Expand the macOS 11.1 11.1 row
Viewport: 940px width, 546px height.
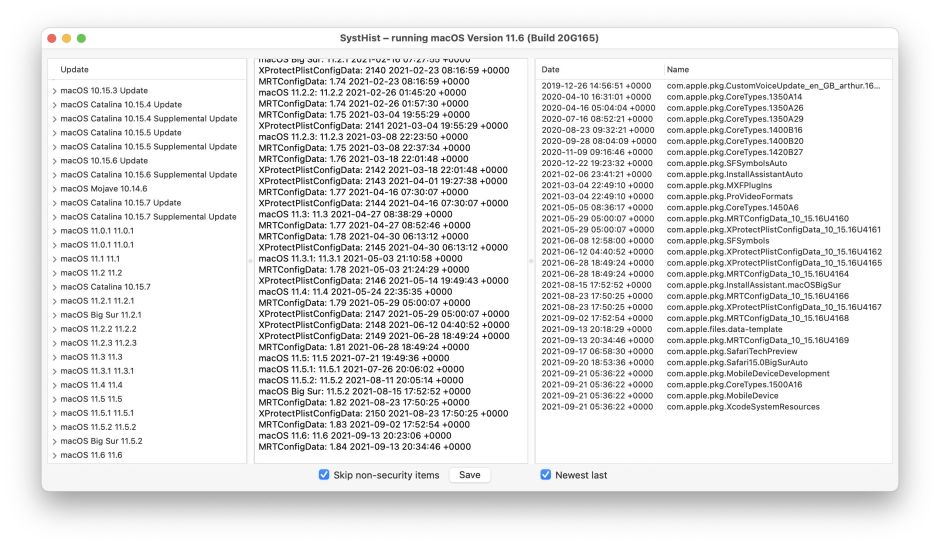click(55, 259)
